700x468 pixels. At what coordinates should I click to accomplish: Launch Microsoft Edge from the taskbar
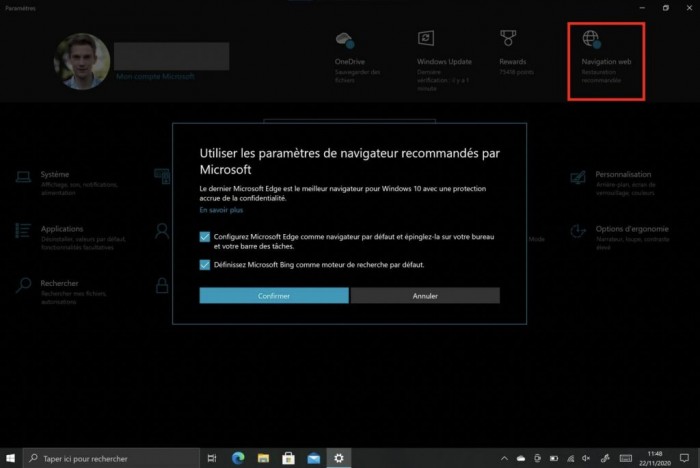click(238, 458)
